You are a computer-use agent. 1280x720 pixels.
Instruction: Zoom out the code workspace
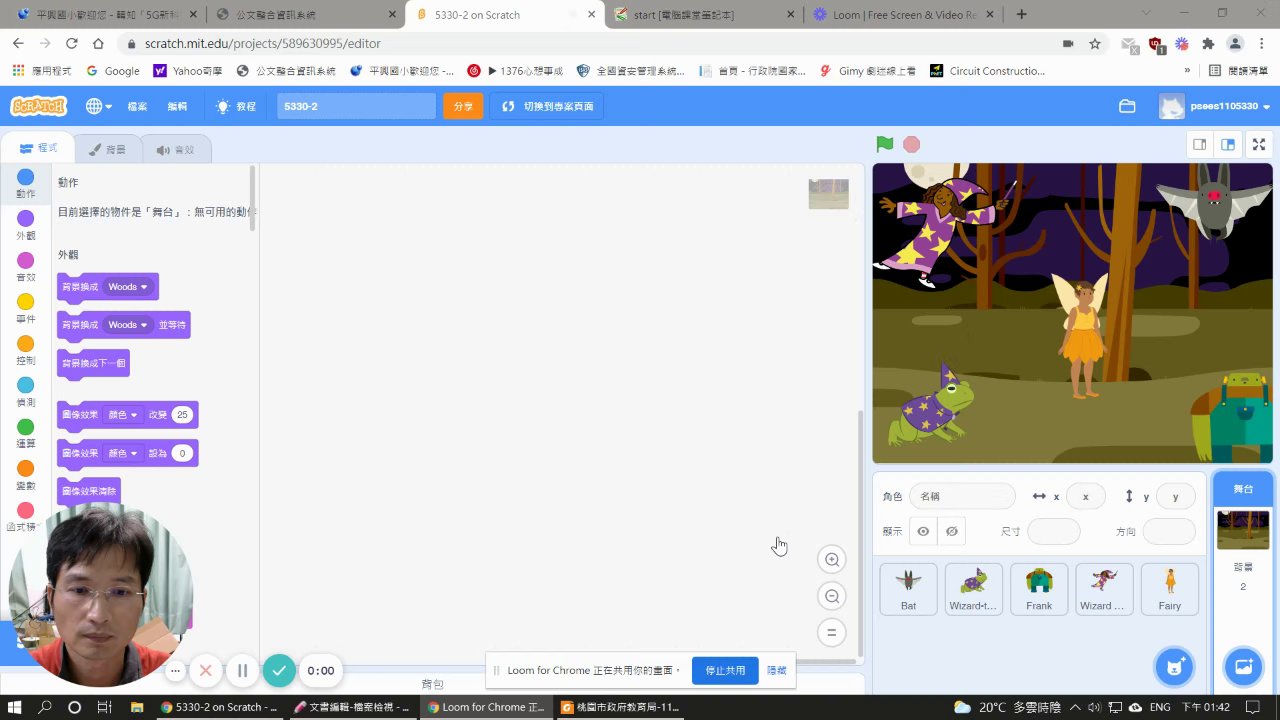(x=831, y=597)
